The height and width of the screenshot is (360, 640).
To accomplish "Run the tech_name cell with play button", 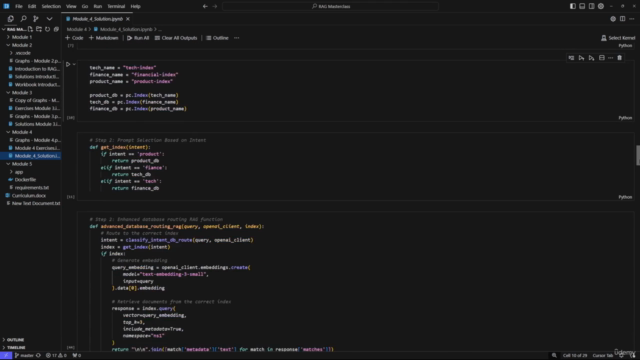I will [x=68, y=64].
